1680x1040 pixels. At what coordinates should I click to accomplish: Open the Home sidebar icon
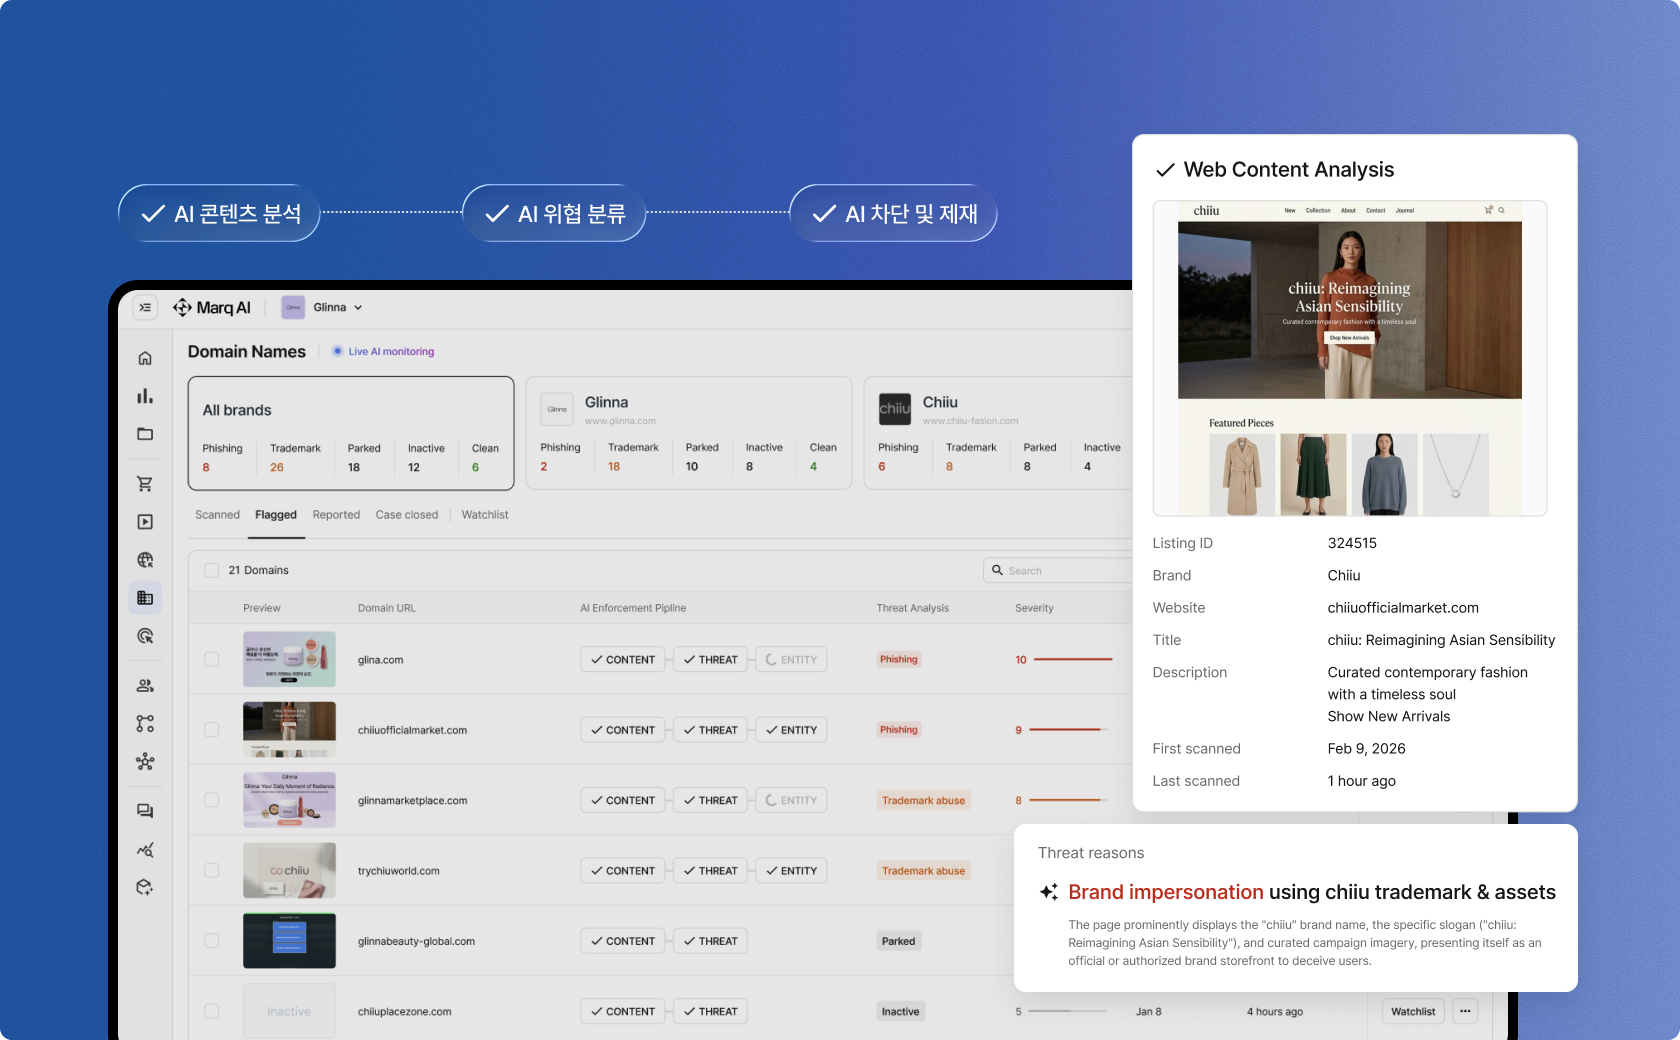point(145,358)
